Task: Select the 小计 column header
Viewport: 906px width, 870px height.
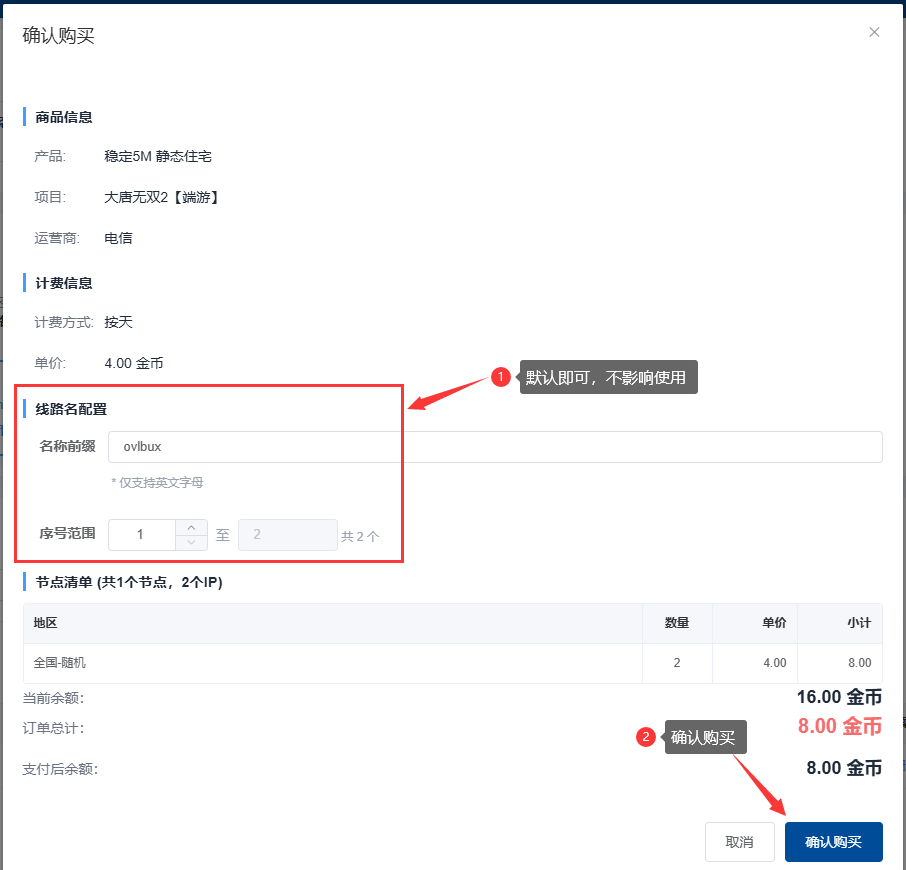Action: [858, 623]
